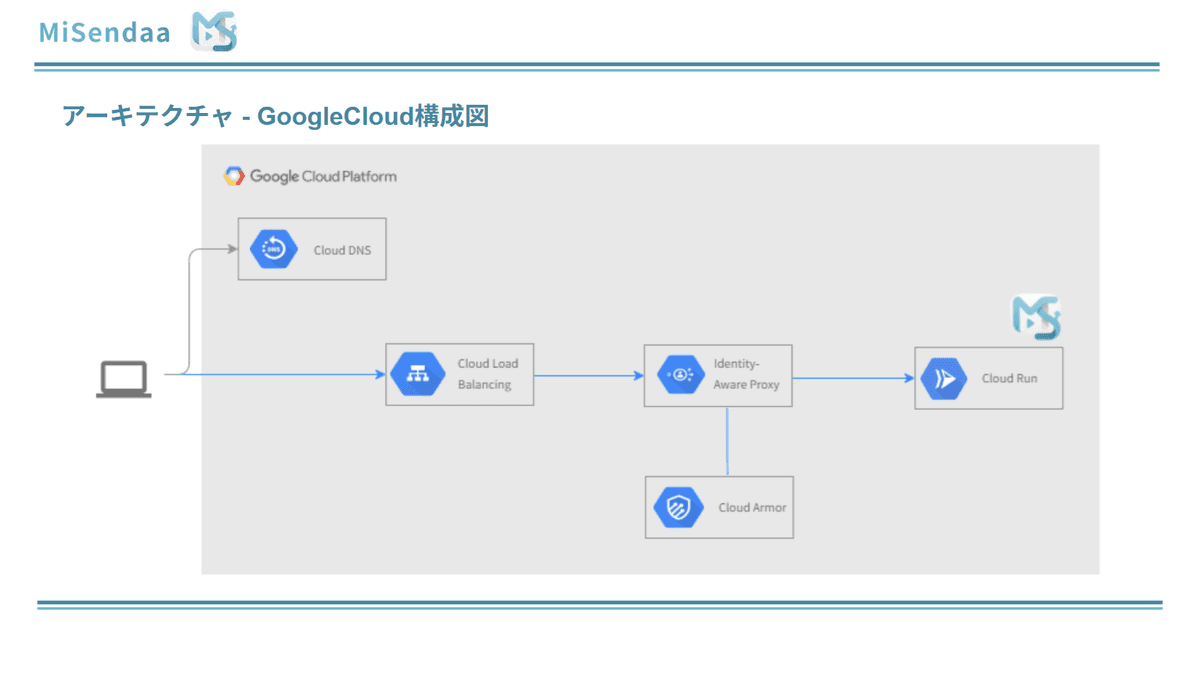The height and width of the screenshot is (673, 1200).
Task: Click the "Cloud Load Balancing" text label
Action: pyautogui.click(x=488, y=374)
